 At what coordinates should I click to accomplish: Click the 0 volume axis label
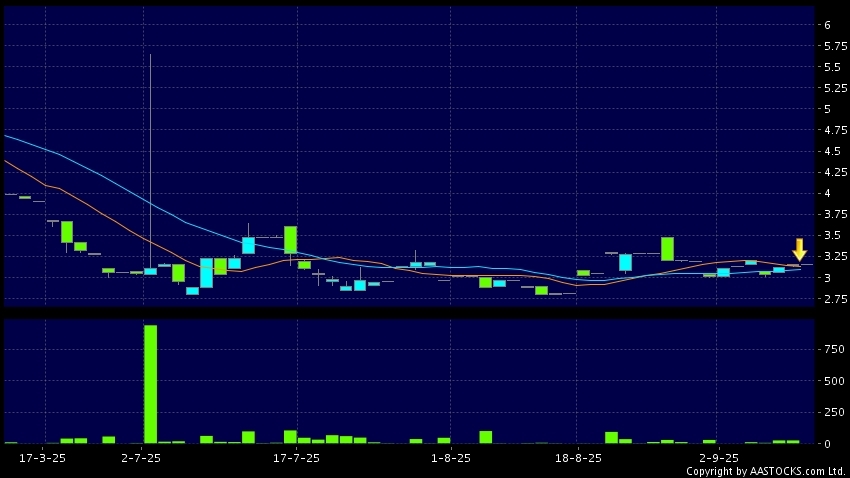coord(827,444)
